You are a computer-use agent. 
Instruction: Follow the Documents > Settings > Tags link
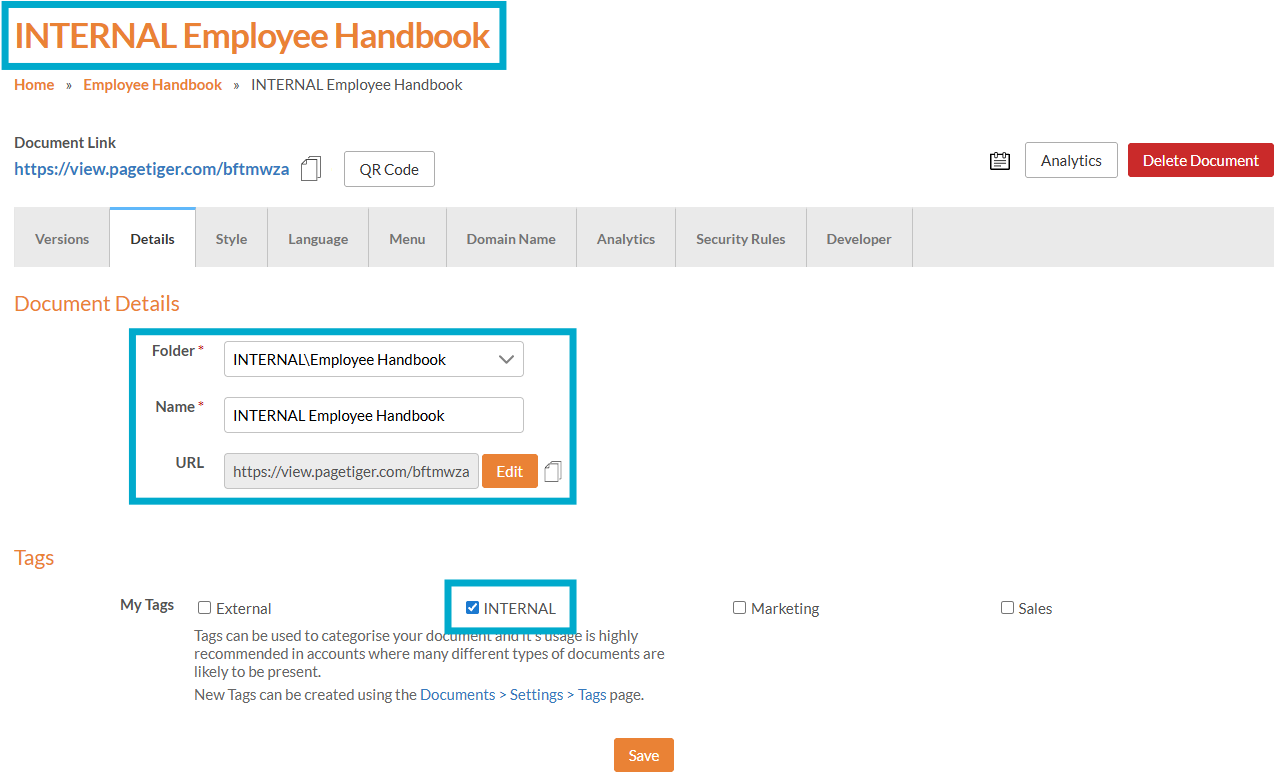pyautogui.click(x=513, y=694)
